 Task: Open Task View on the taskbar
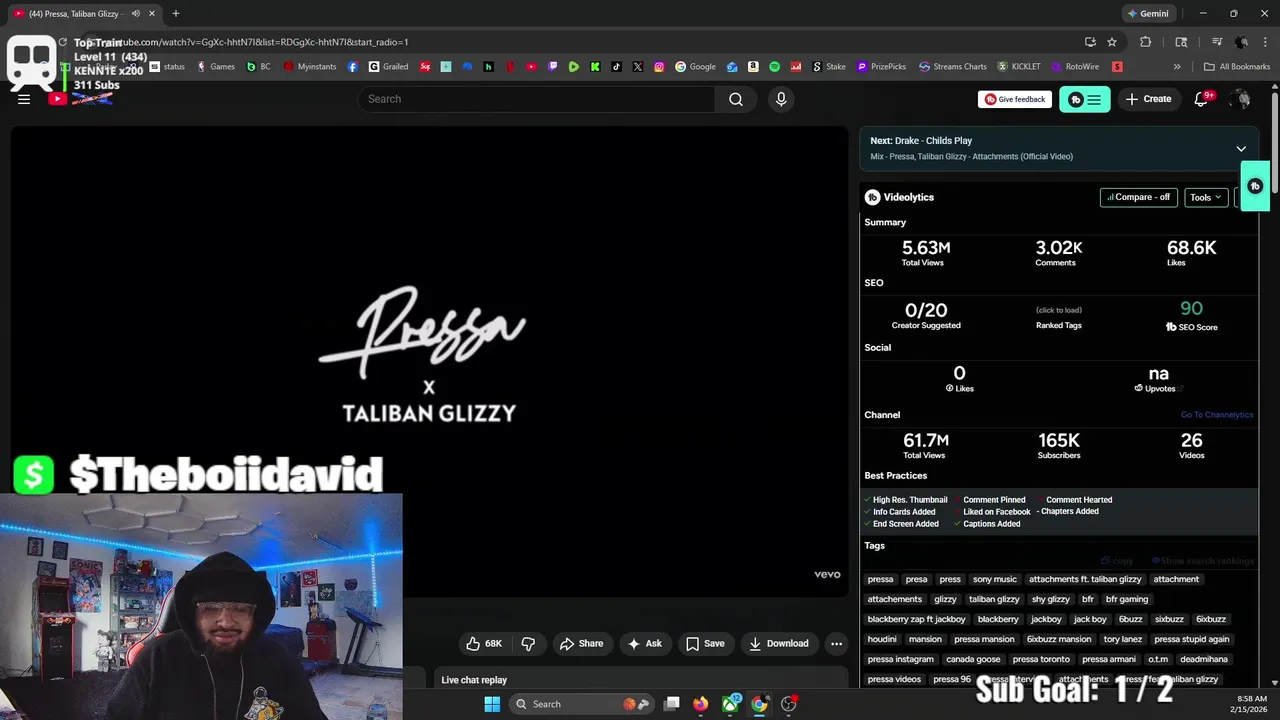click(672, 704)
